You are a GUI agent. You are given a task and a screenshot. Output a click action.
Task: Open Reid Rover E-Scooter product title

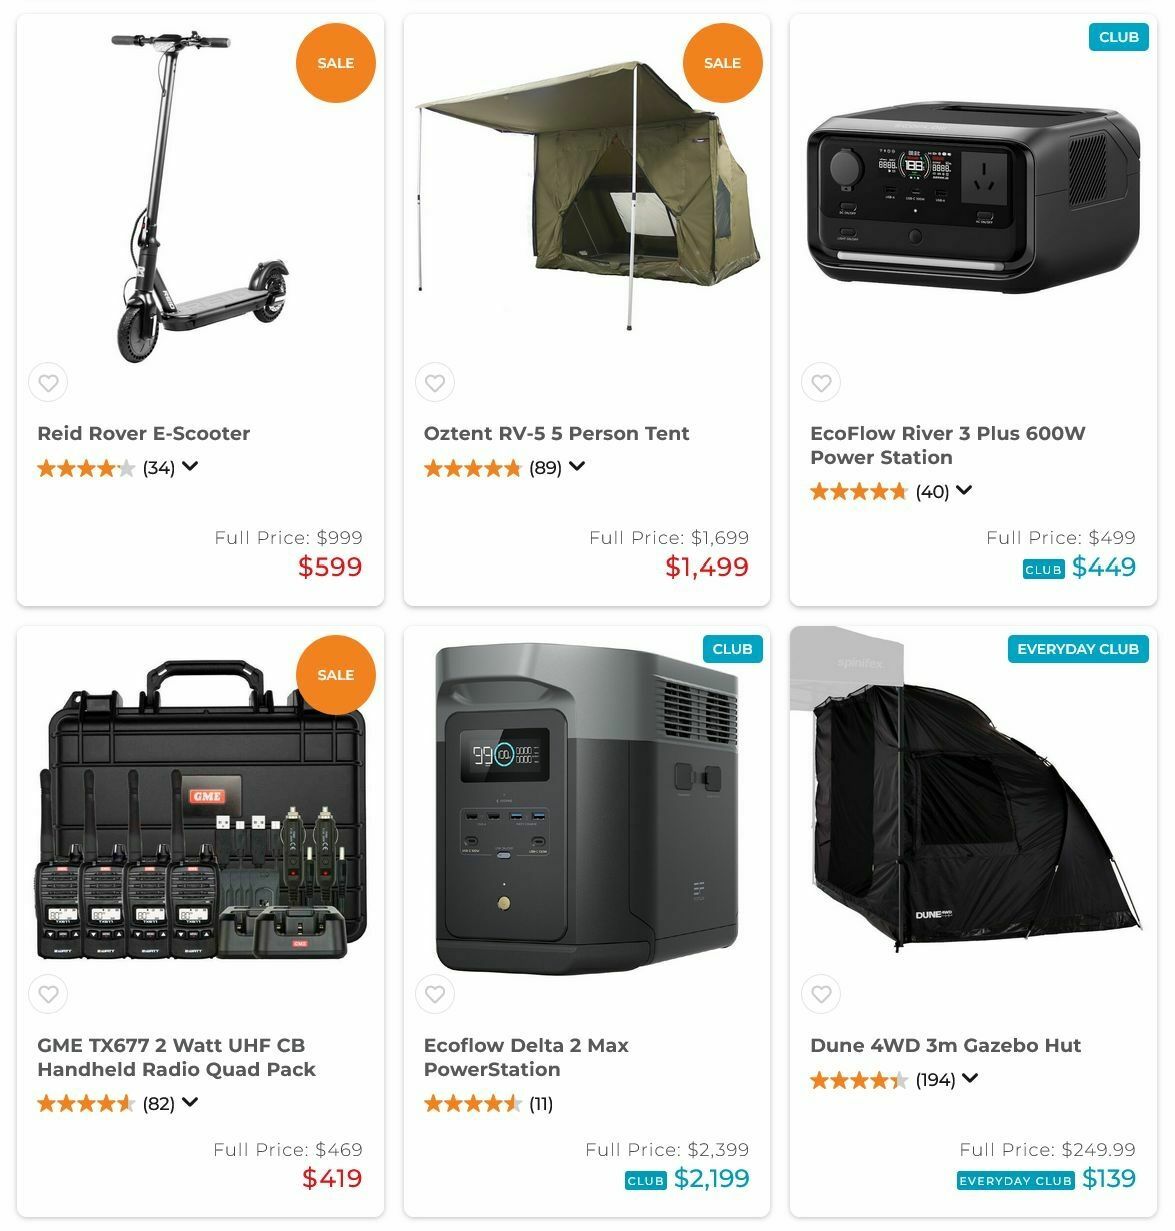[144, 434]
